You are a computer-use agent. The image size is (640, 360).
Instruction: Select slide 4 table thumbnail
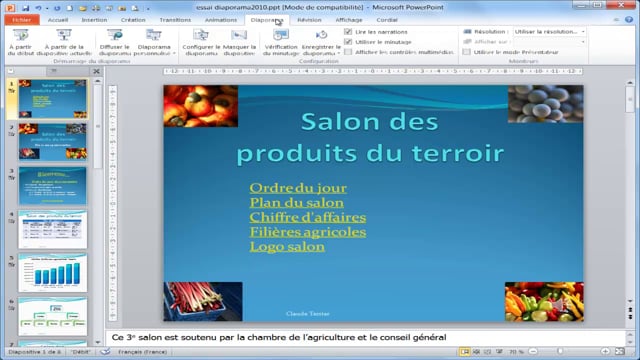point(53,229)
